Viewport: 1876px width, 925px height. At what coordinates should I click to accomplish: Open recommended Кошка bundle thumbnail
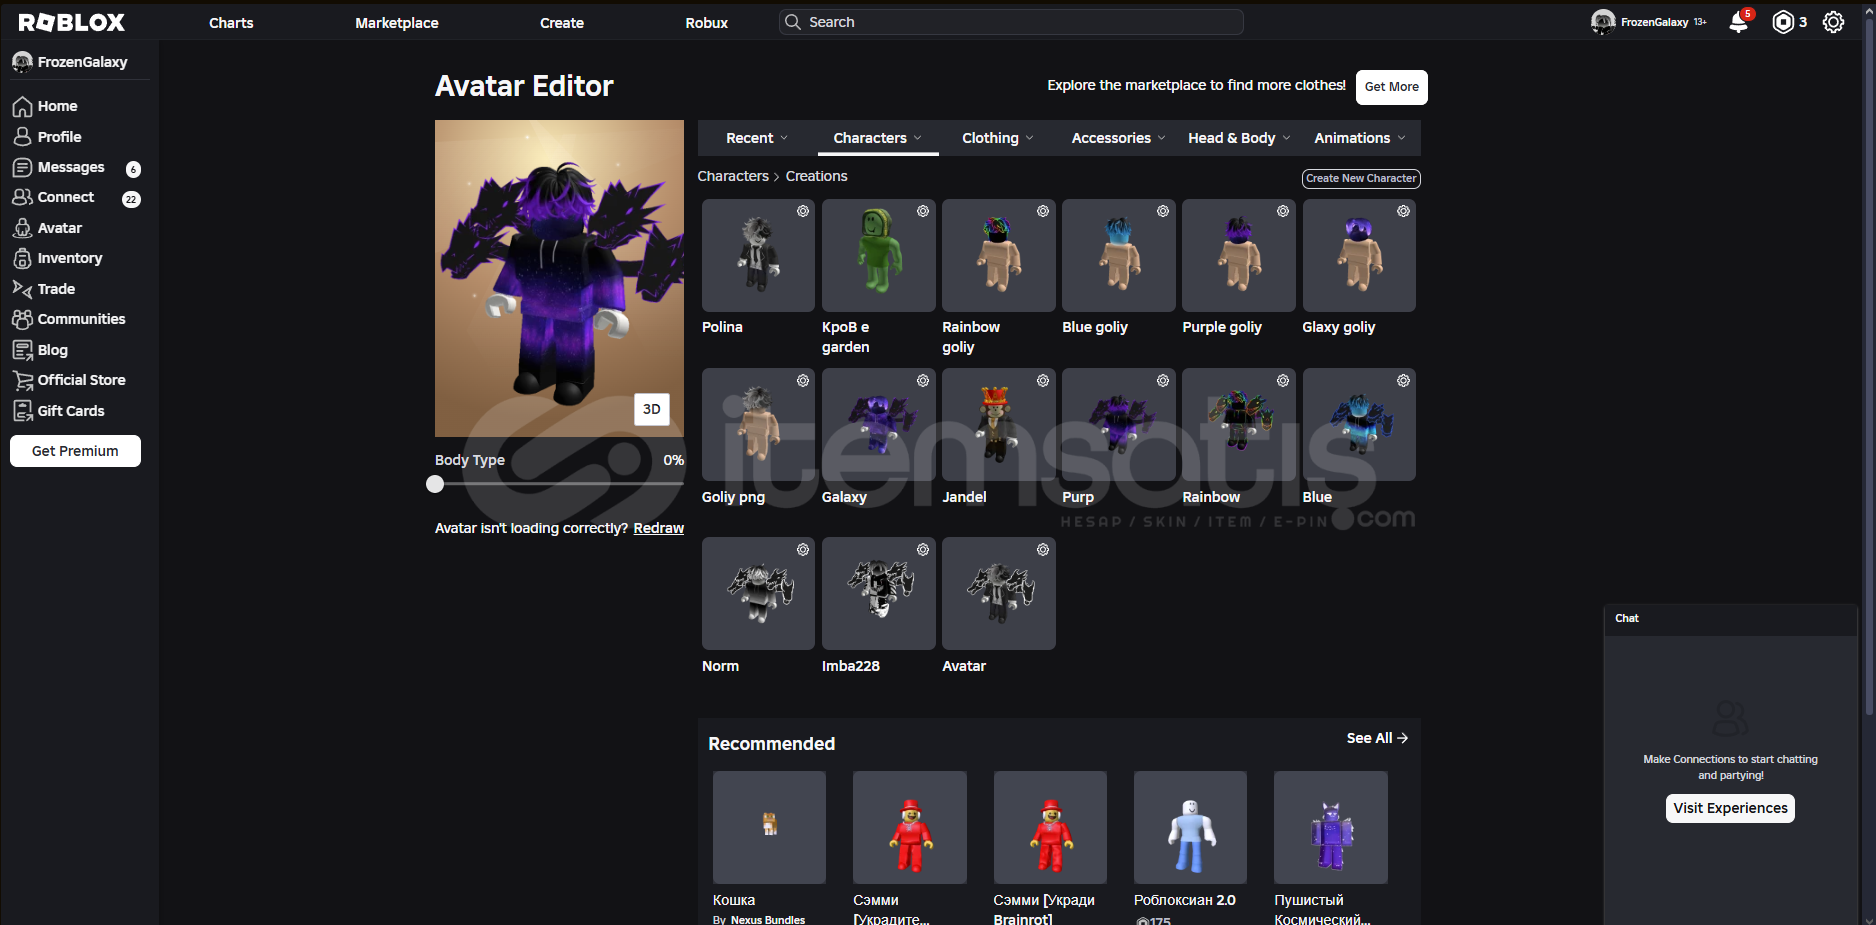[x=769, y=827]
